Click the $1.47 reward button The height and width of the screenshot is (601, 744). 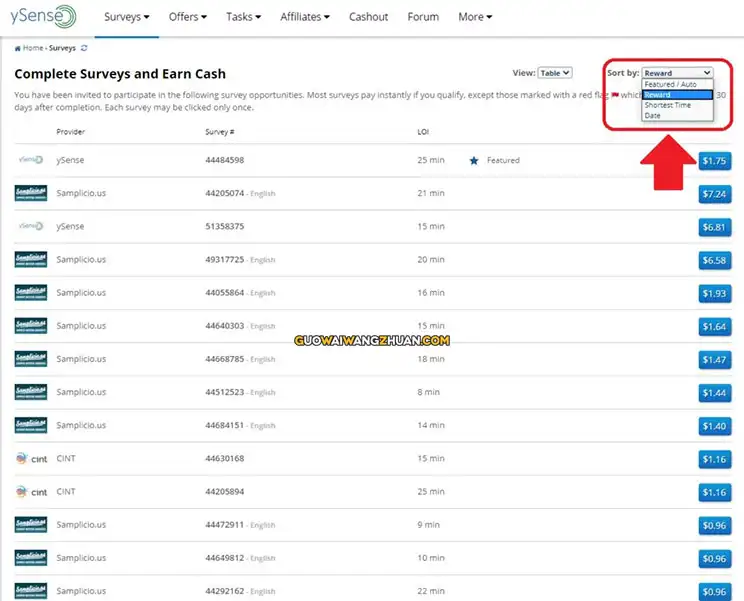tap(715, 360)
